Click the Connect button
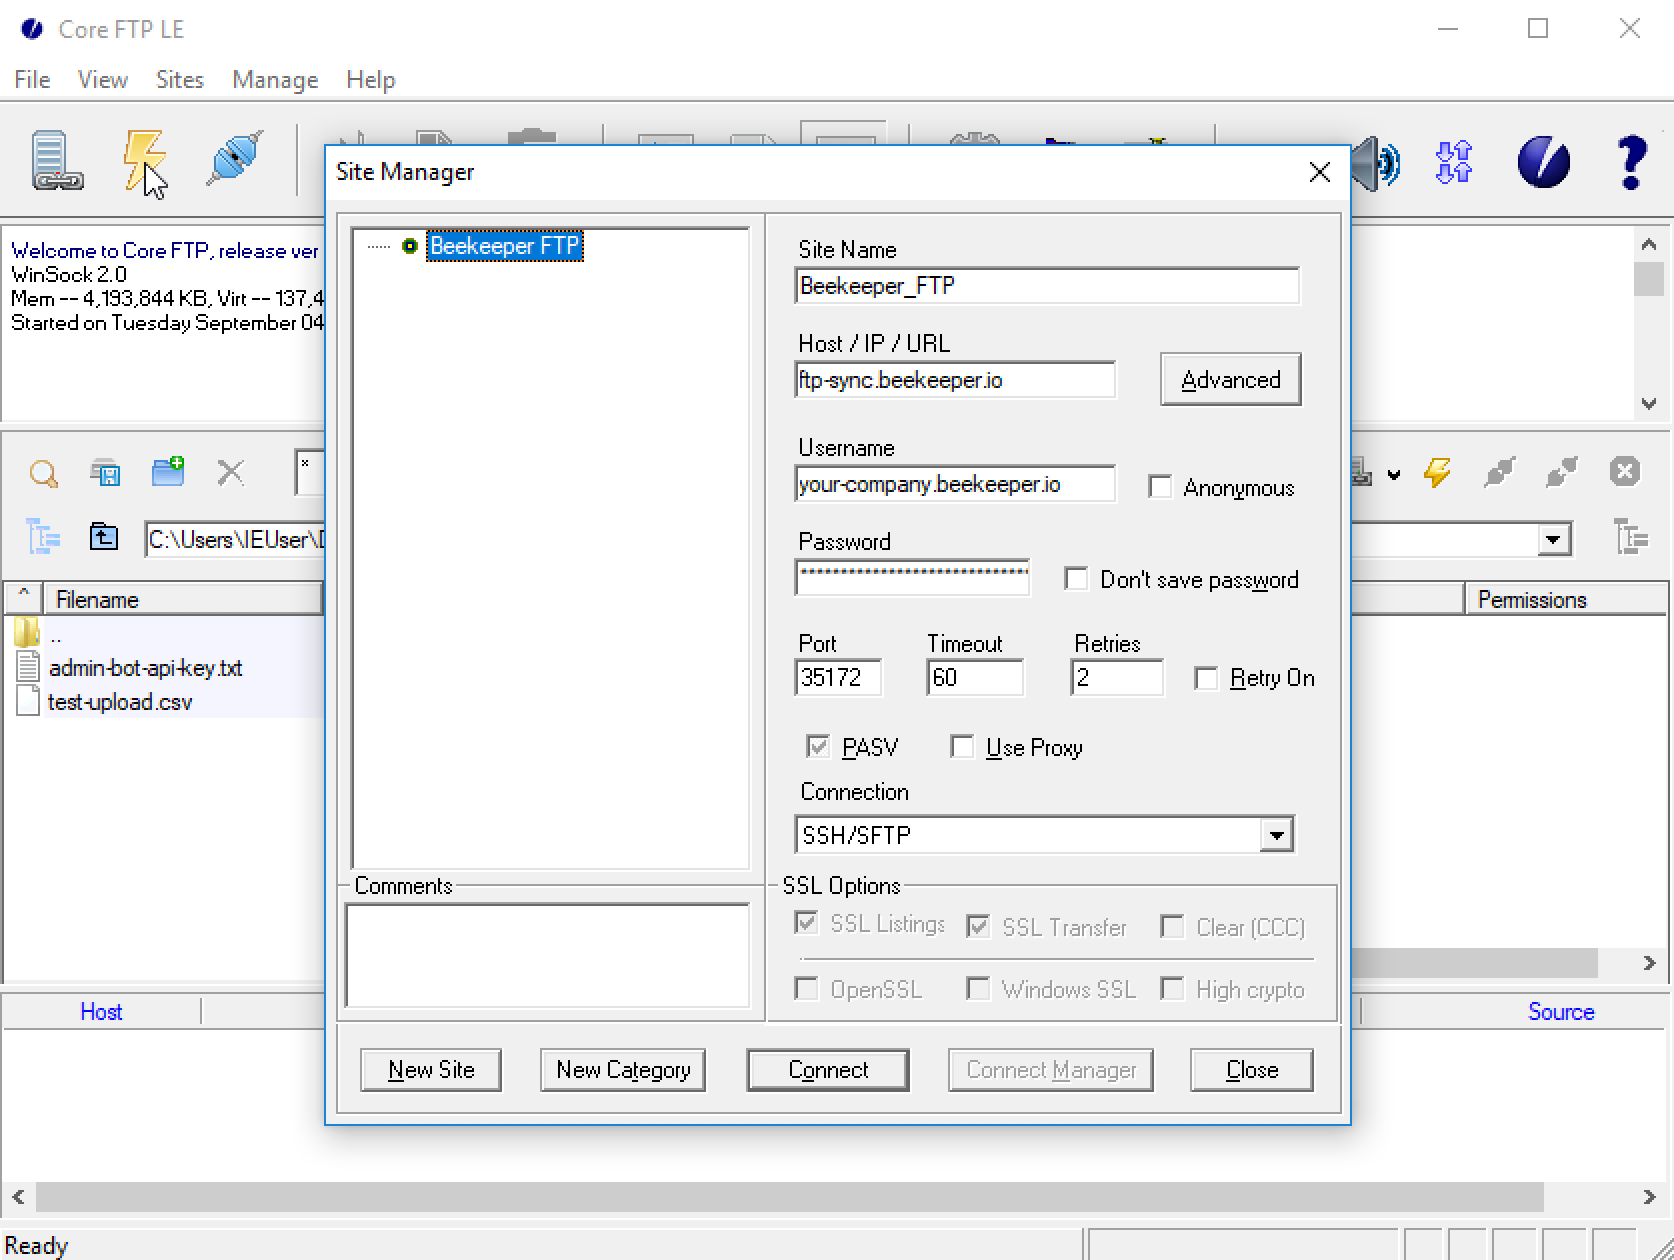Image resolution: width=1674 pixels, height=1260 pixels. pos(828,1070)
